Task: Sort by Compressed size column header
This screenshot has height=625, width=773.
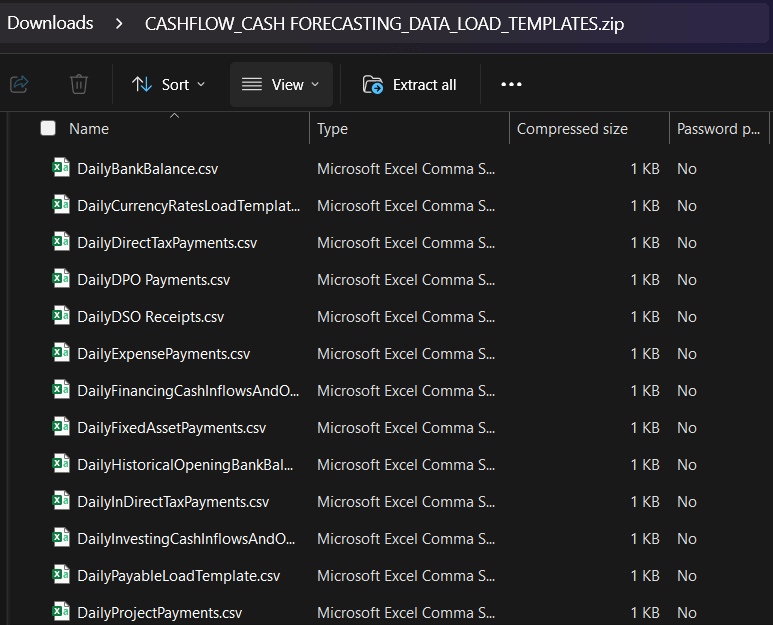Action: coord(572,129)
